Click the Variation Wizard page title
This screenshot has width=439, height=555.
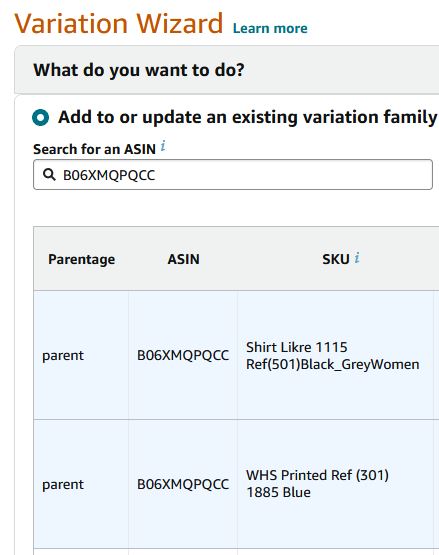pos(119,23)
